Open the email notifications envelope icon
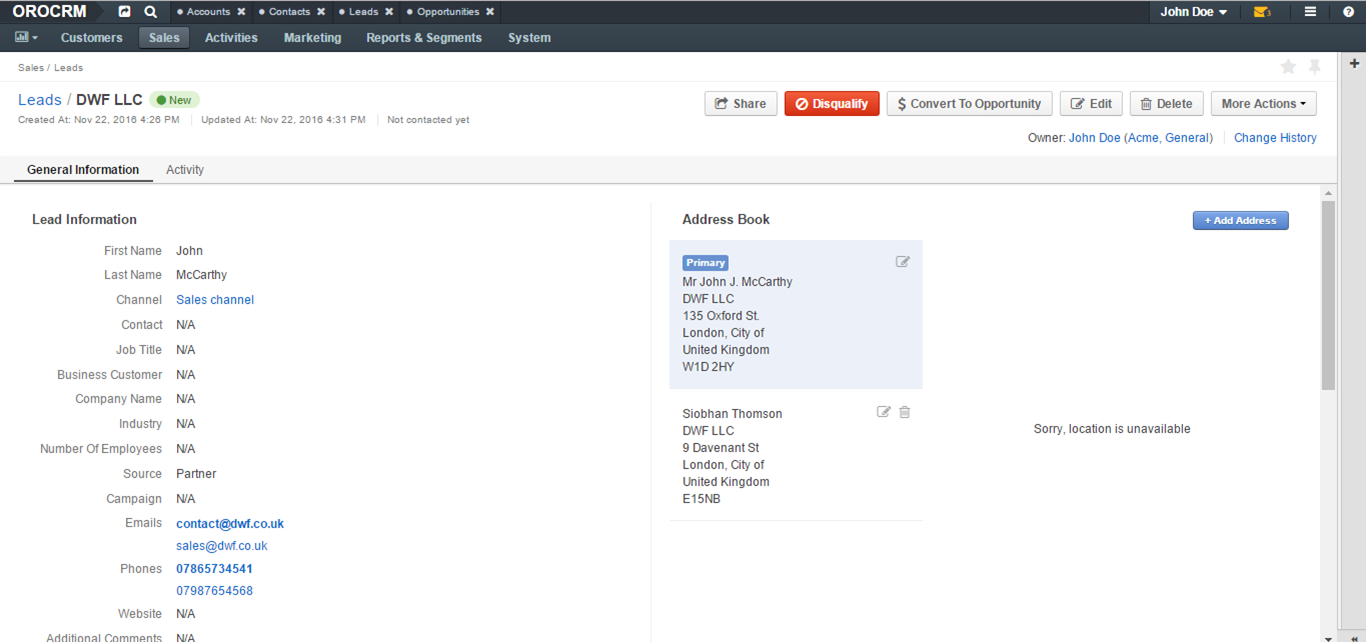The height and width of the screenshot is (642, 1366). coord(1262,12)
